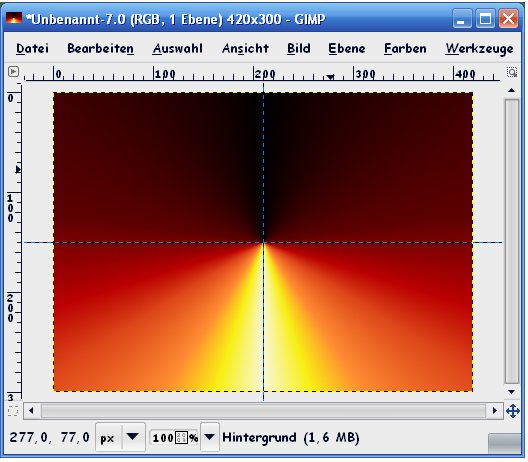Open the Ebene menu

click(x=347, y=48)
